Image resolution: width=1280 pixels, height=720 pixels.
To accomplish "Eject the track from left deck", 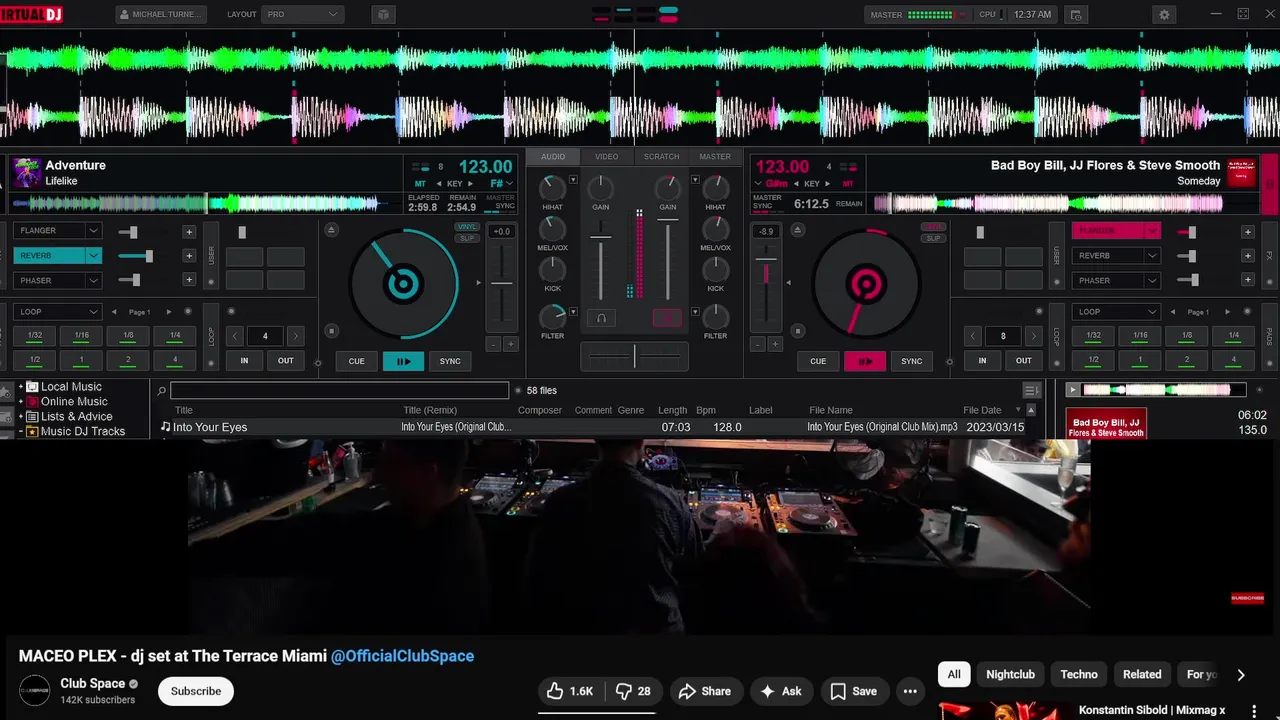I will pos(331,230).
